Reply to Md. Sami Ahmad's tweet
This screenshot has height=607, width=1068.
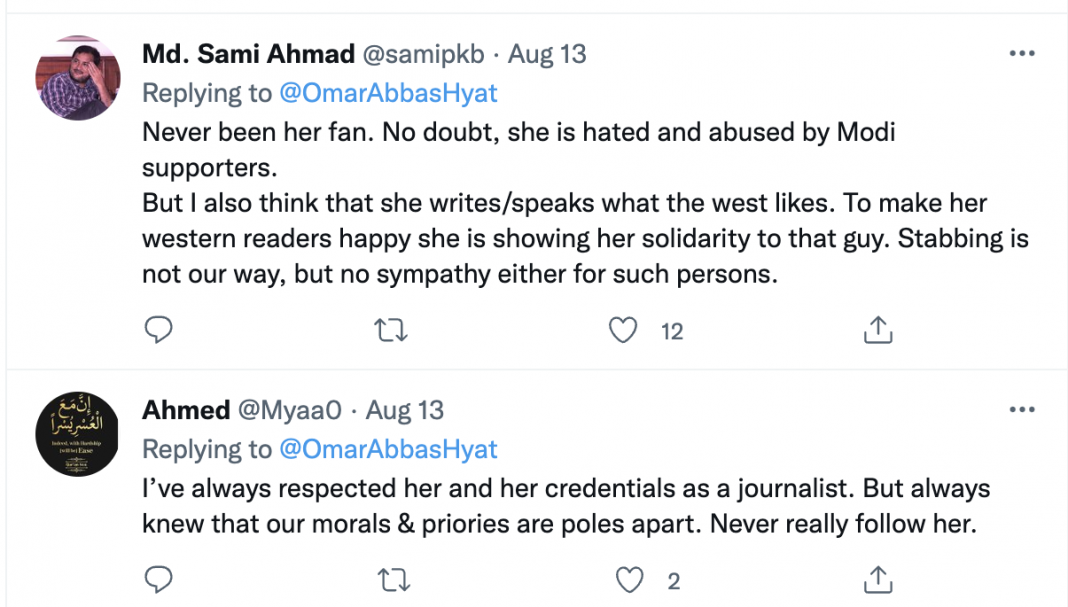pyautogui.click(x=158, y=330)
